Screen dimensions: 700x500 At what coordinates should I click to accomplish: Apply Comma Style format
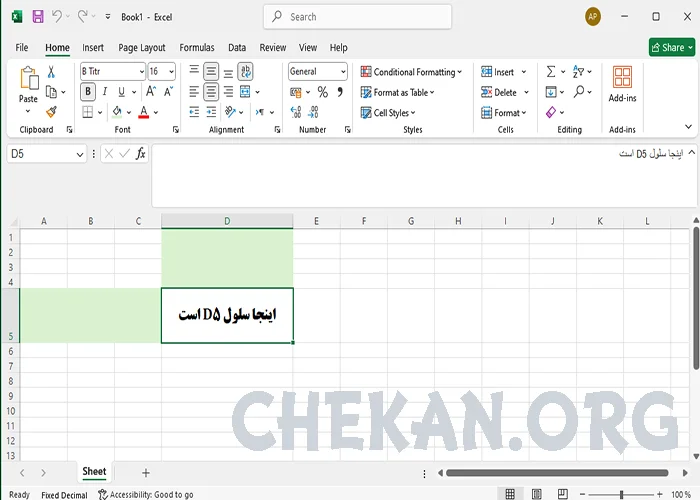pyautogui.click(x=340, y=92)
